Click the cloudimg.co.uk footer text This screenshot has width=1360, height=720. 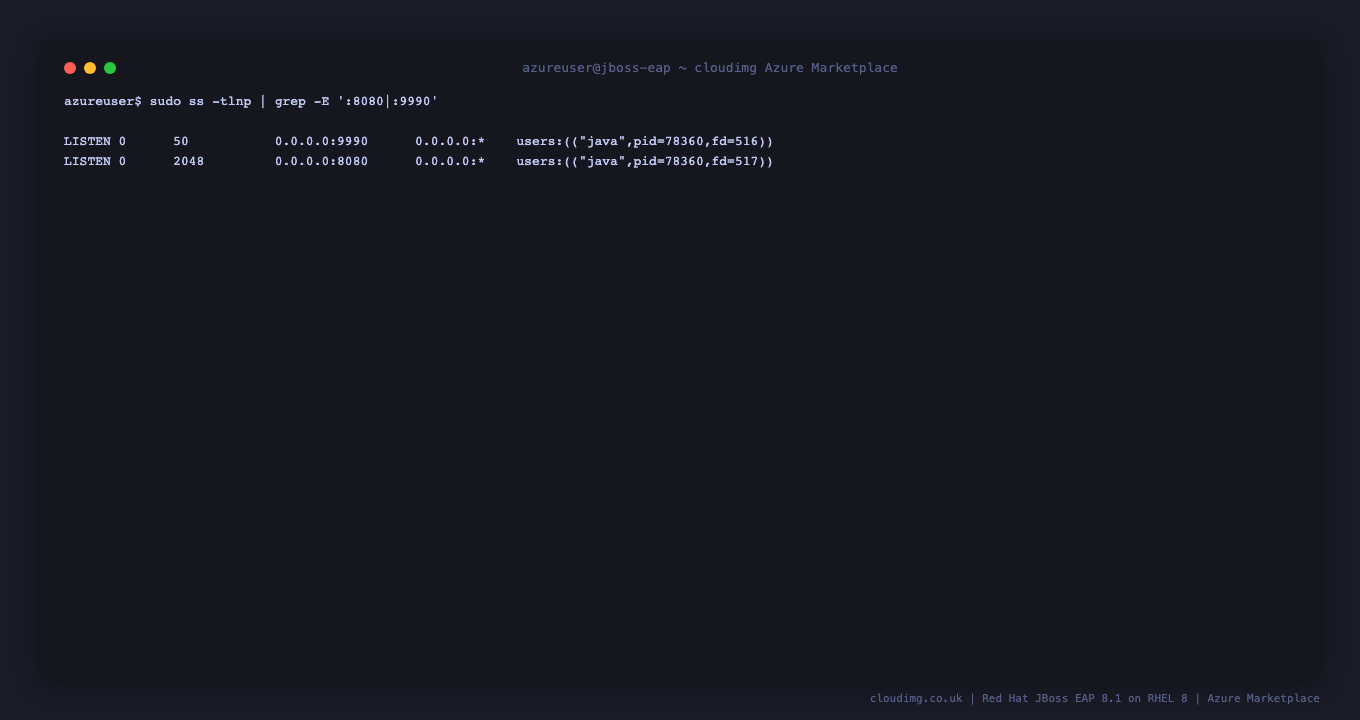(916, 698)
